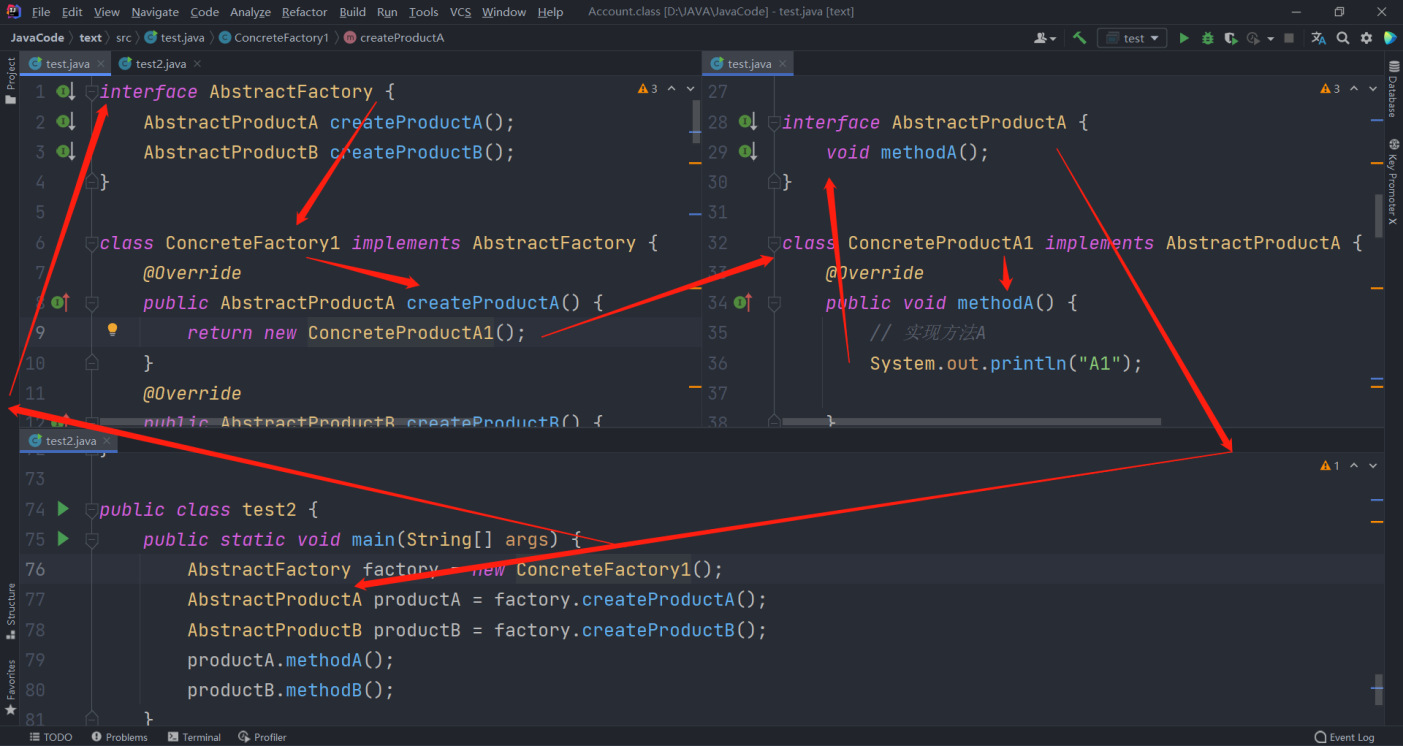Collapse the main method fold on line 75

[91, 540]
